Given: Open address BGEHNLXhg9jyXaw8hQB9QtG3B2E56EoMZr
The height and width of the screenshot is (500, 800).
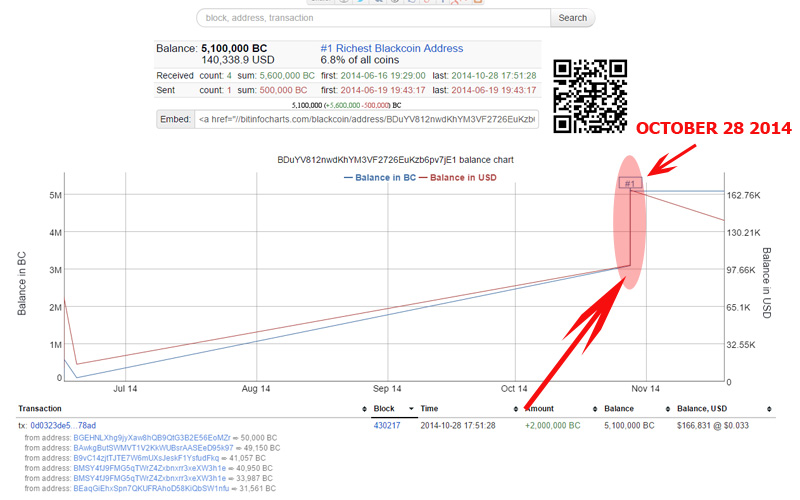Looking at the screenshot, I should point(152,438).
